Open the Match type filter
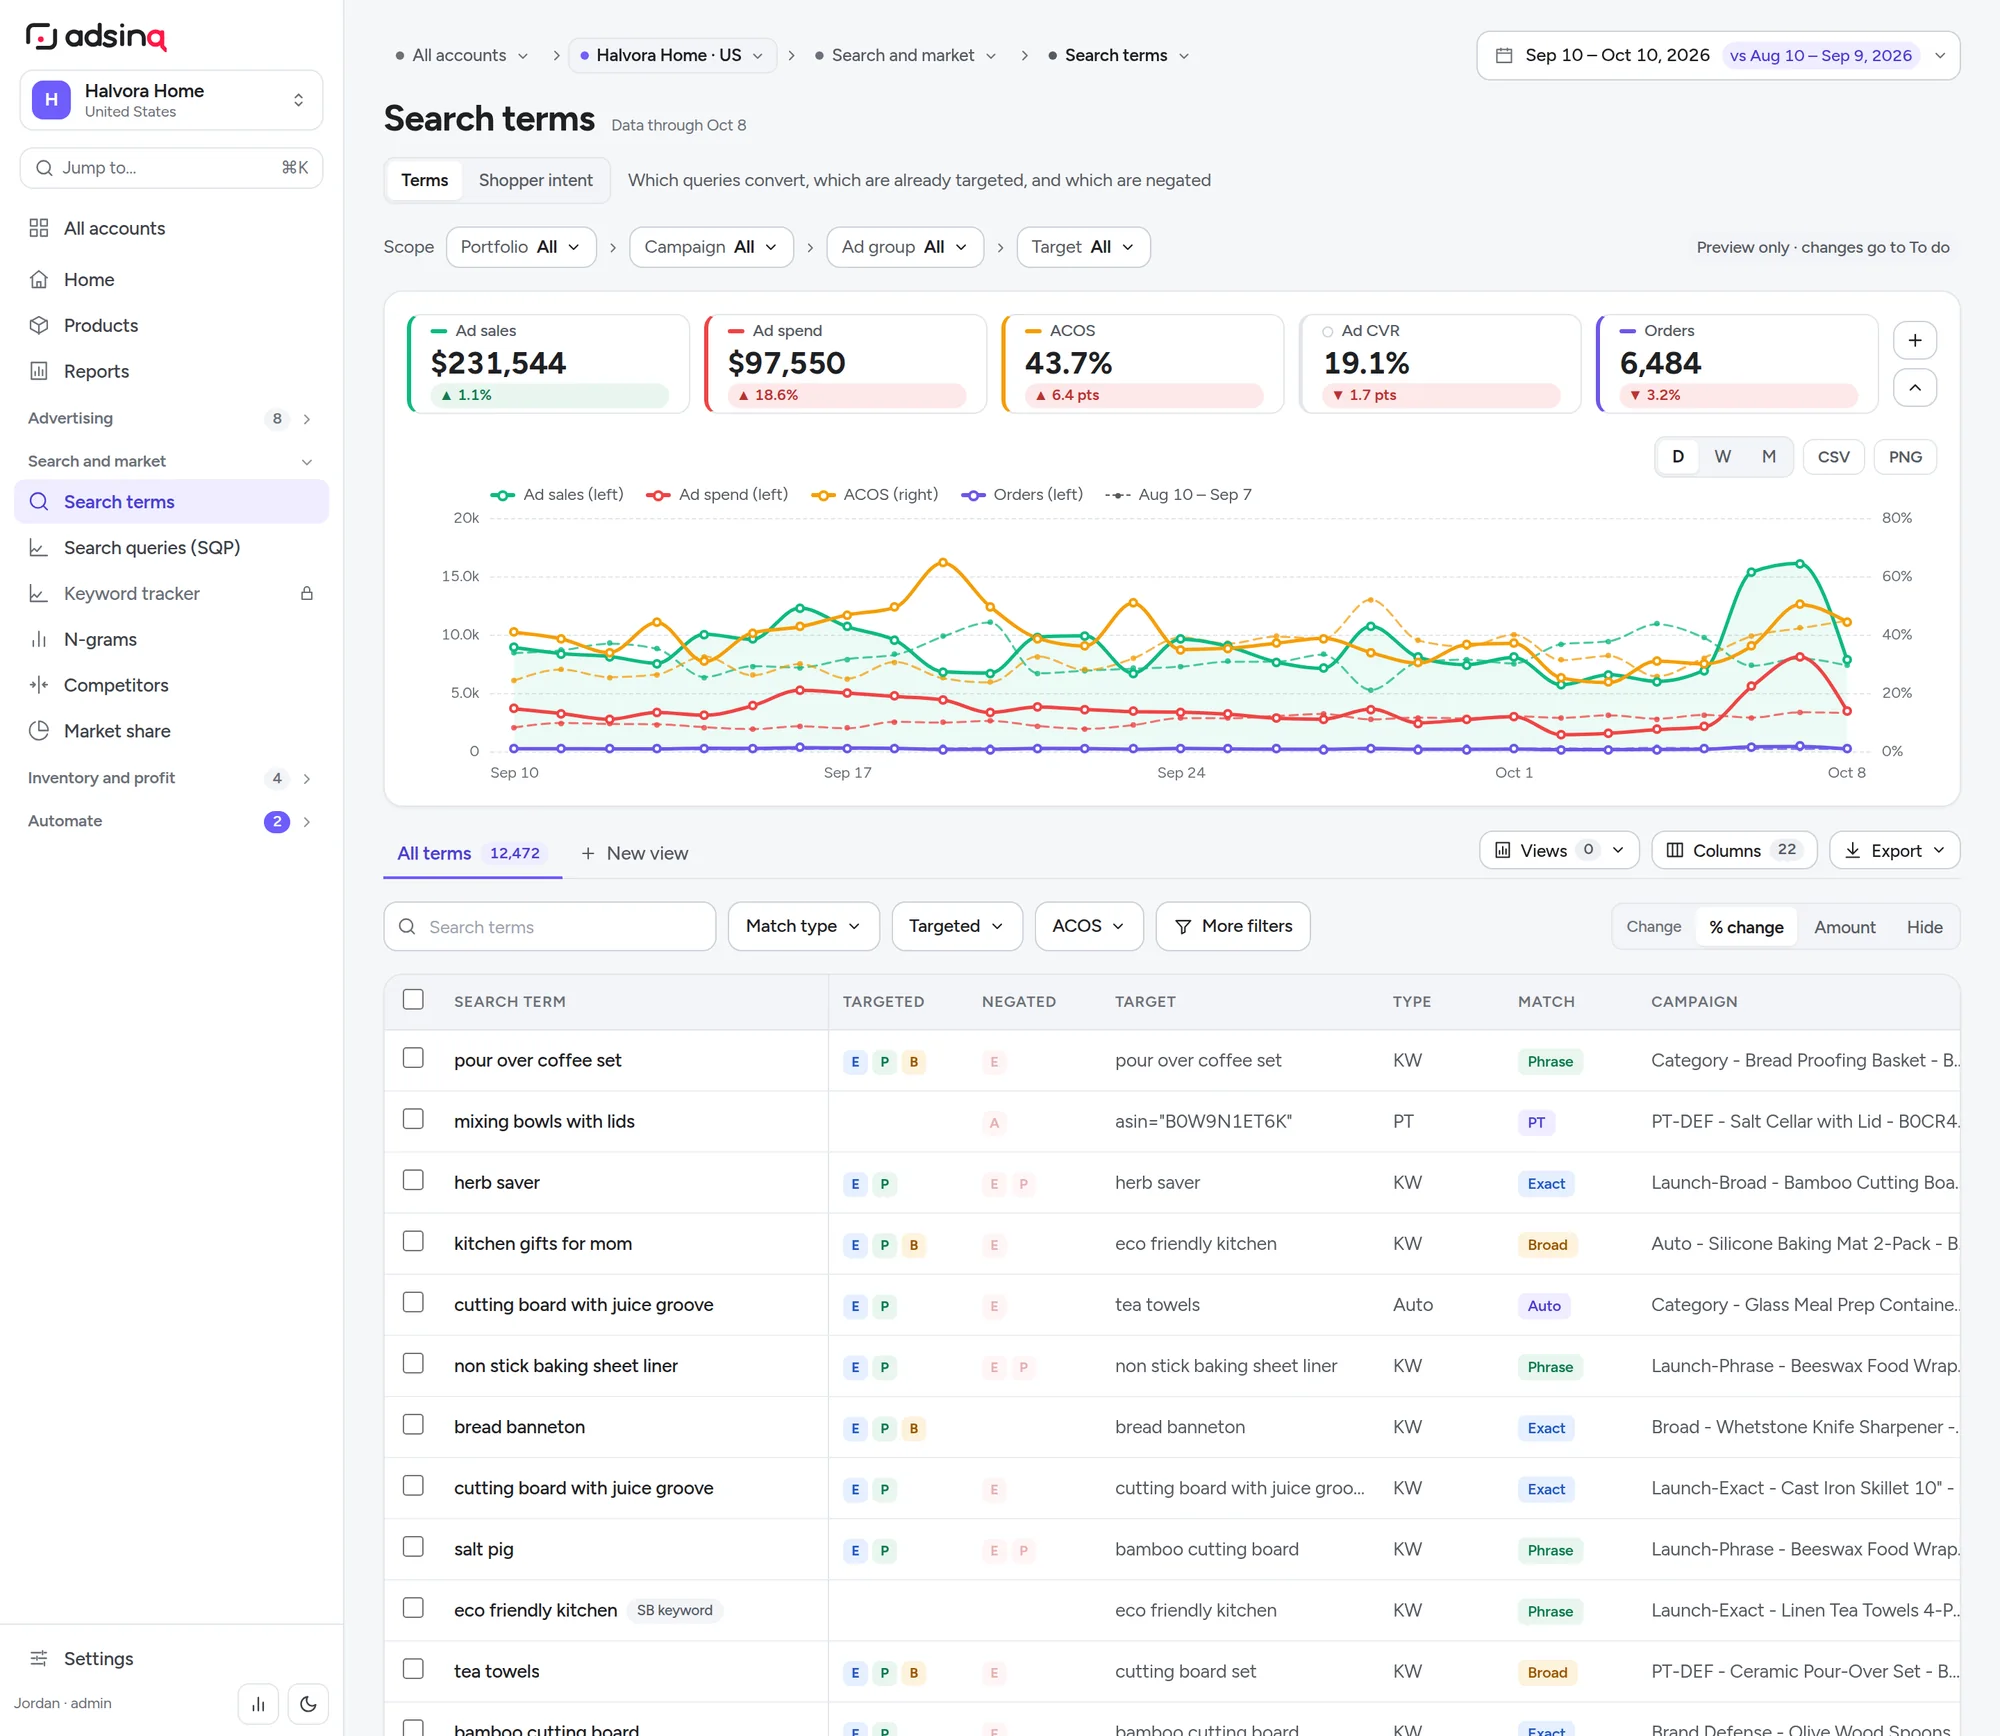This screenshot has width=2000, height=1736. 804,927
